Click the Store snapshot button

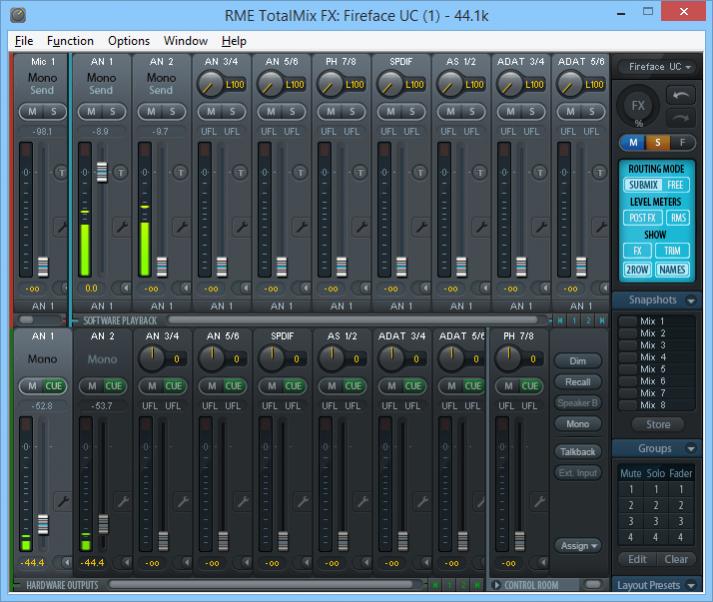(x=657, y=425)
